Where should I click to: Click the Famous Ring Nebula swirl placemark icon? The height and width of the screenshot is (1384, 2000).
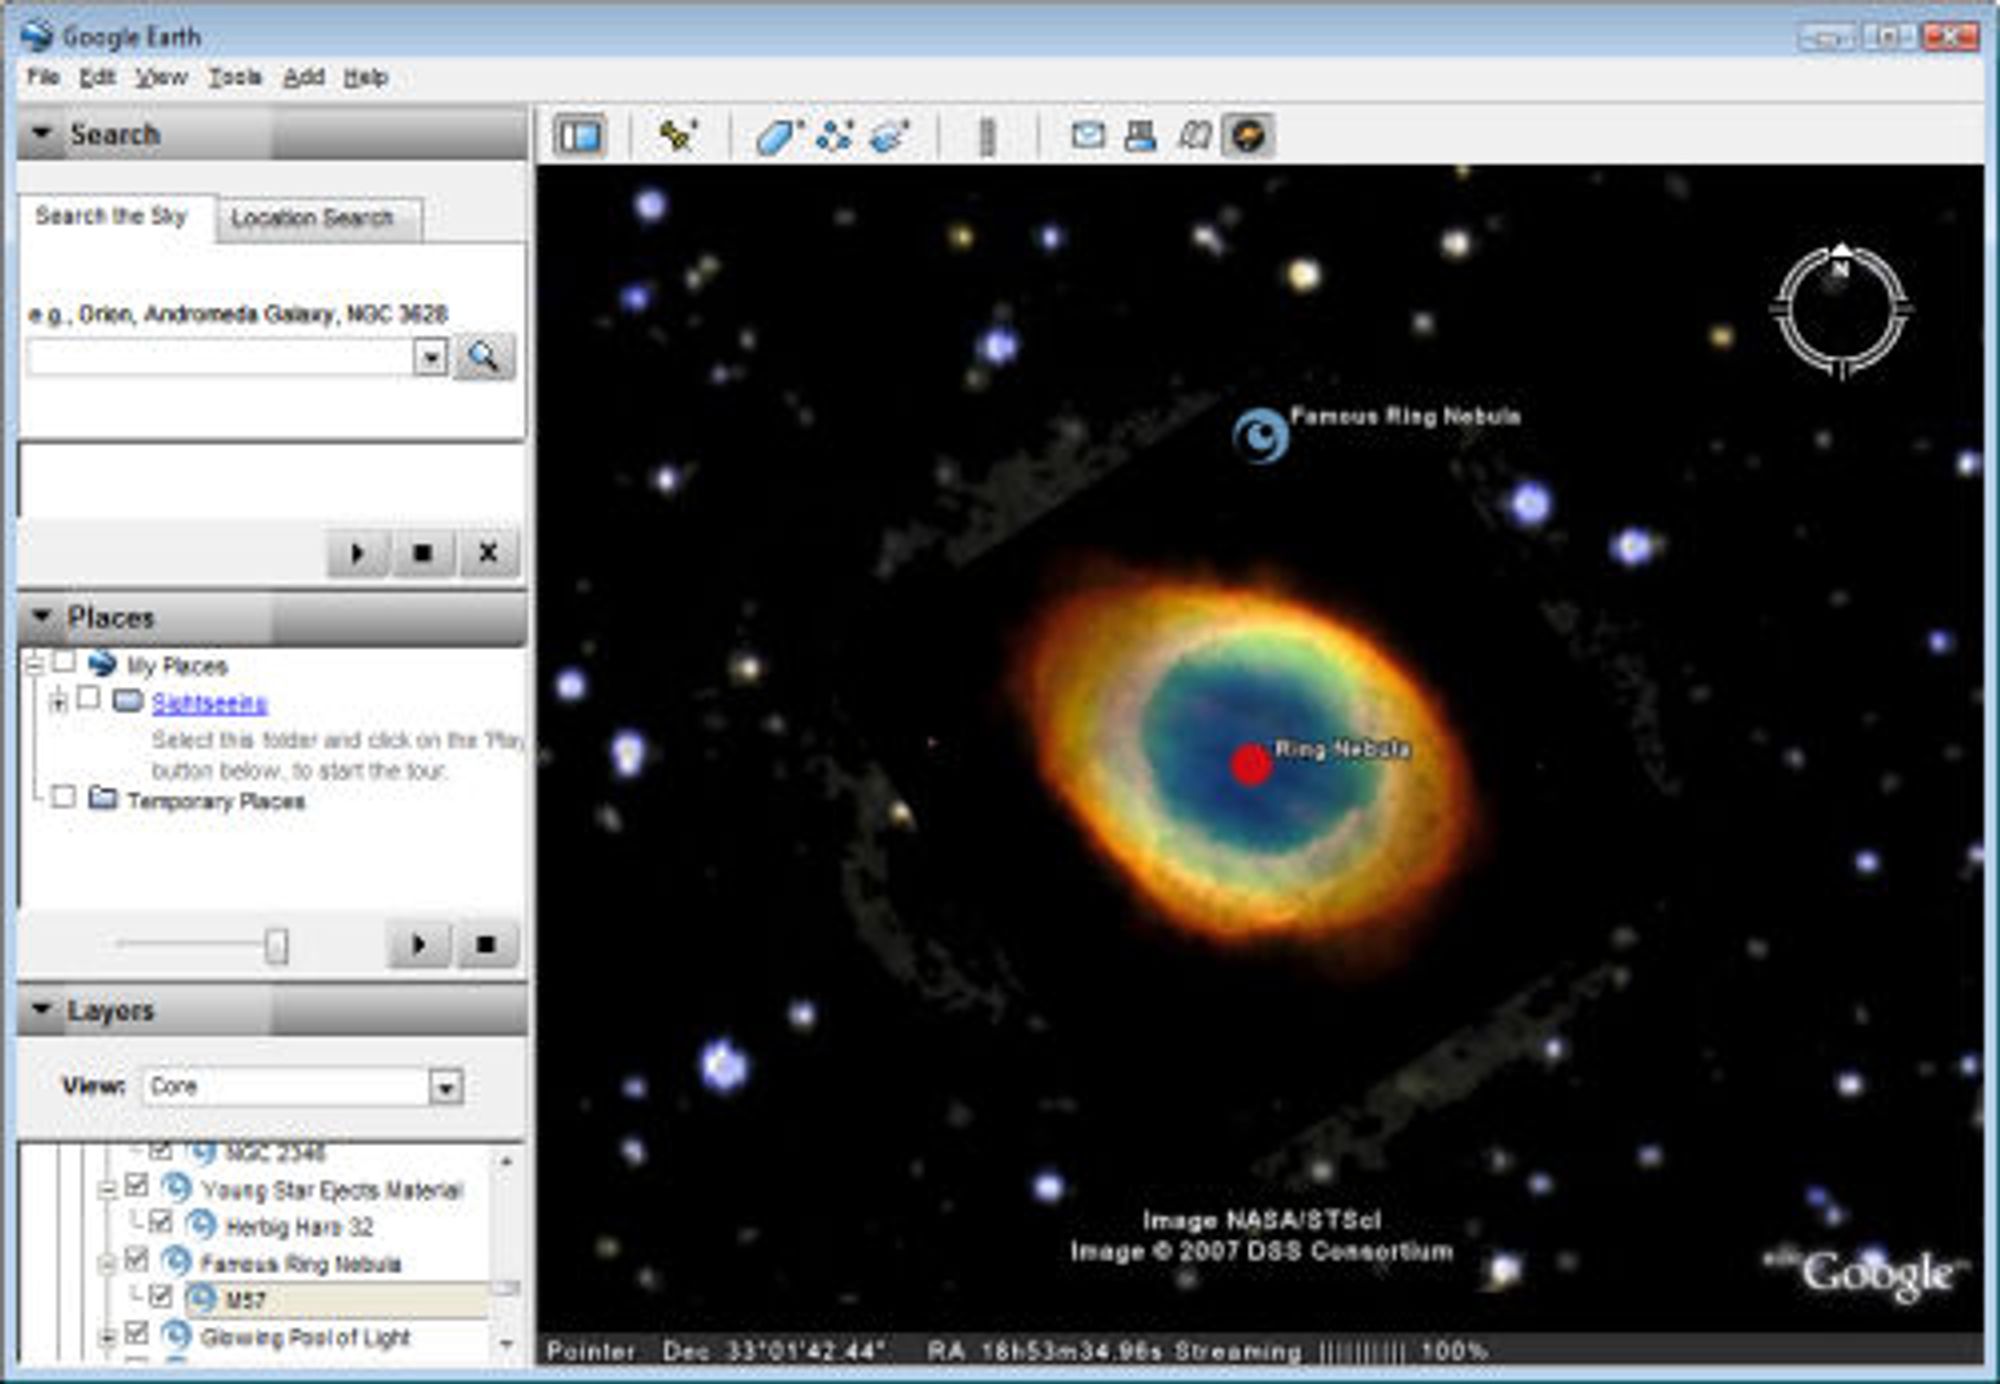[x=1260, y=436]
